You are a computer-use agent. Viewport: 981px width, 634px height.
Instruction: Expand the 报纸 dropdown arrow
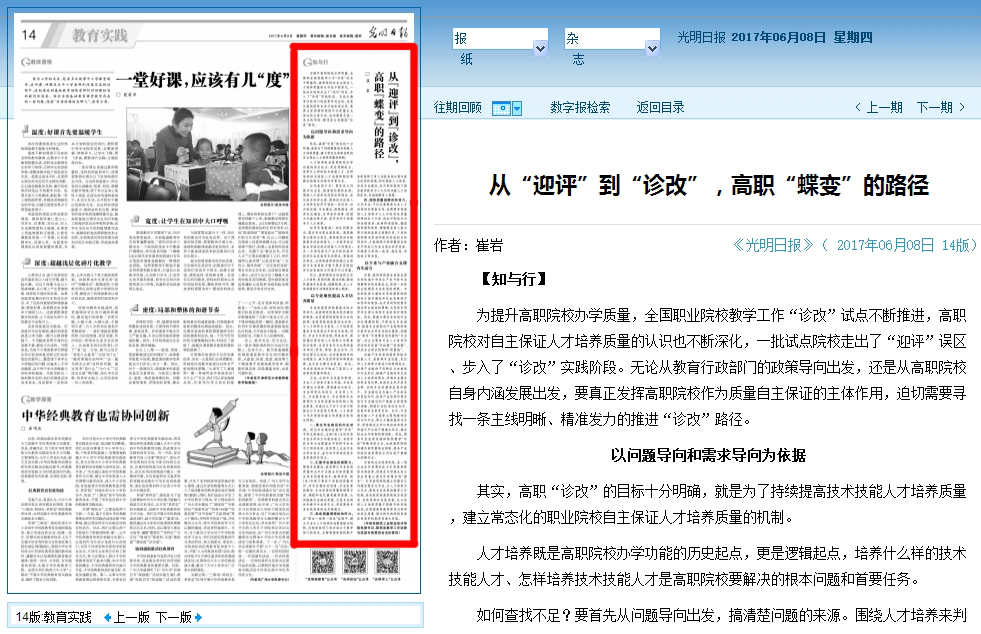[540, 47]
